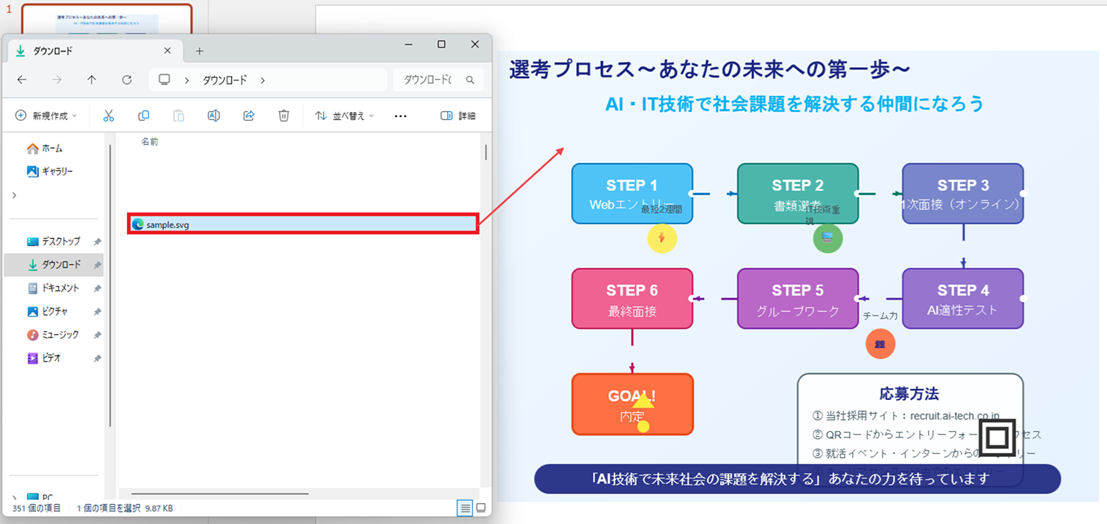Close the ダウンロード tab
The image size is (1107, 524).
[167, 51]
